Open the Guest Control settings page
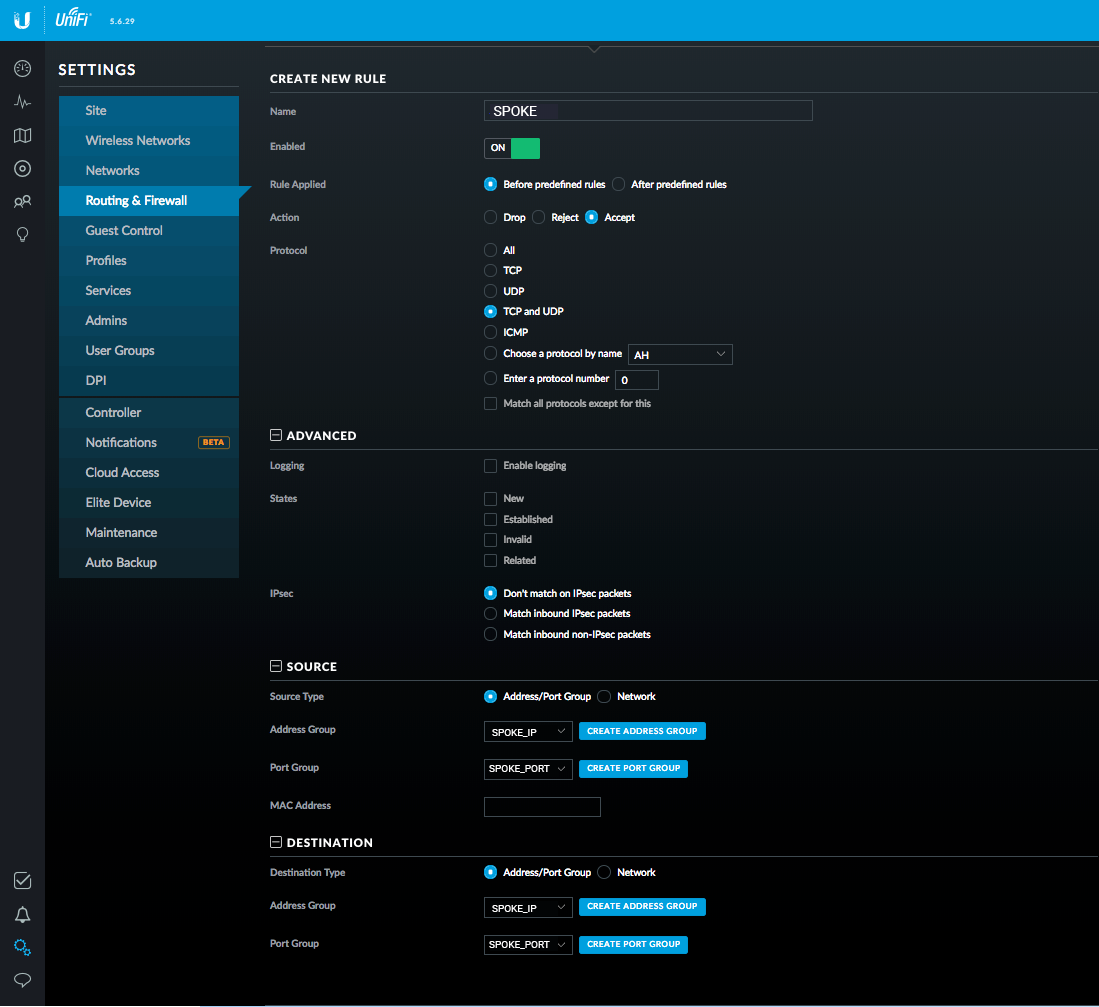The height and width of the screenshot is (1007, 1099). (x=124, y=231)
